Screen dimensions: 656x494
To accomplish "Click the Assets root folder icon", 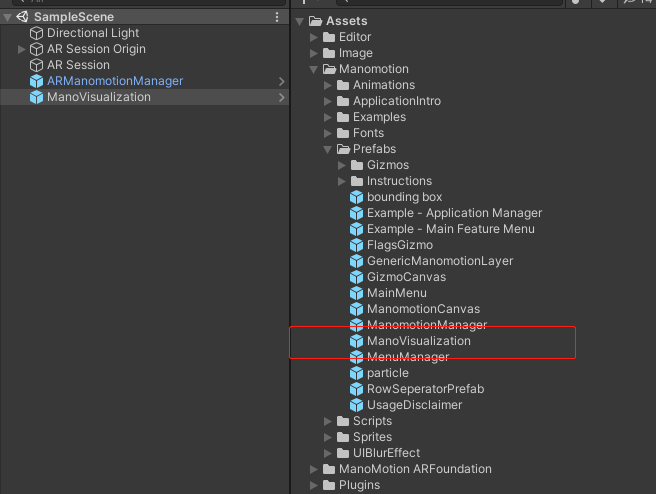I will coord(315,21).
